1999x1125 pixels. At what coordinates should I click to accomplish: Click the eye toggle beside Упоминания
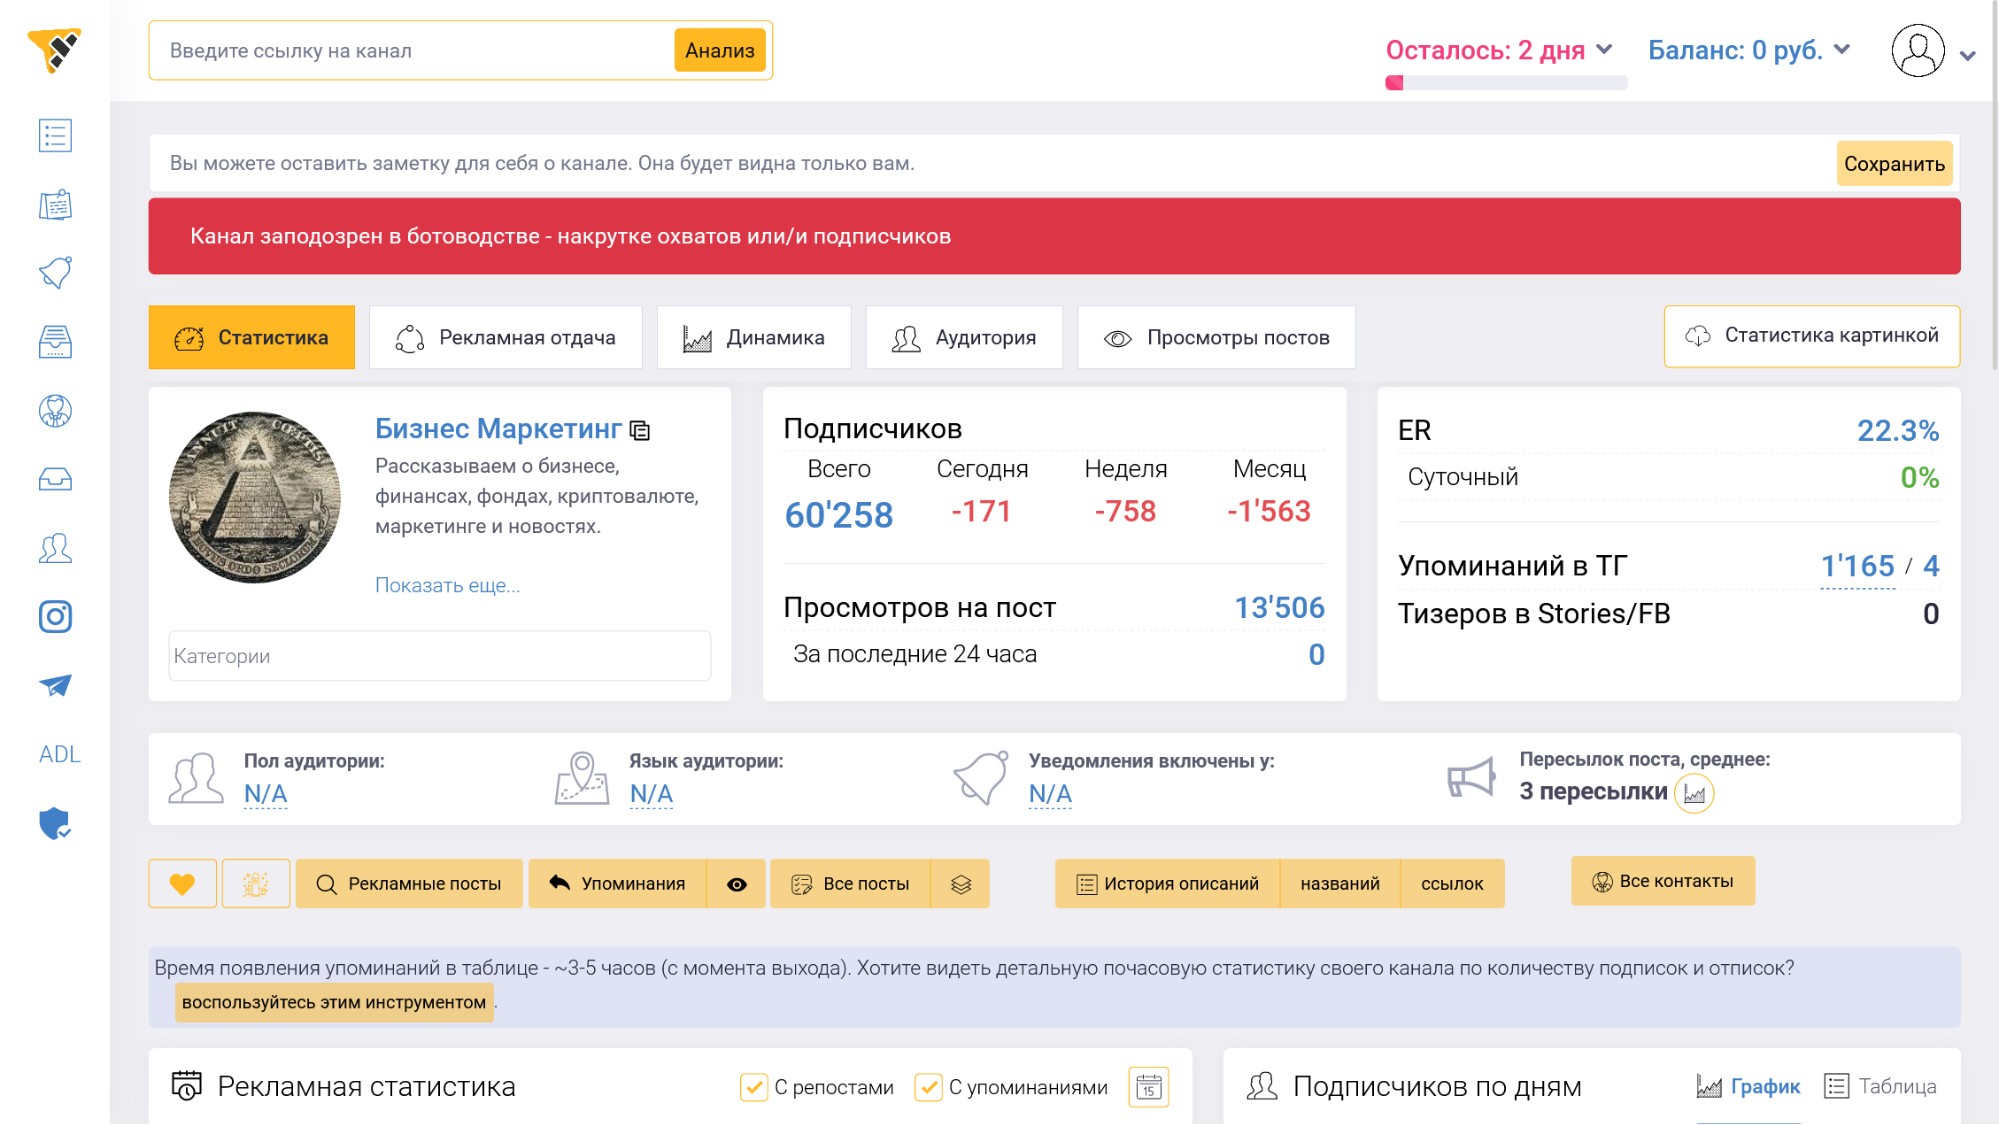736,884
